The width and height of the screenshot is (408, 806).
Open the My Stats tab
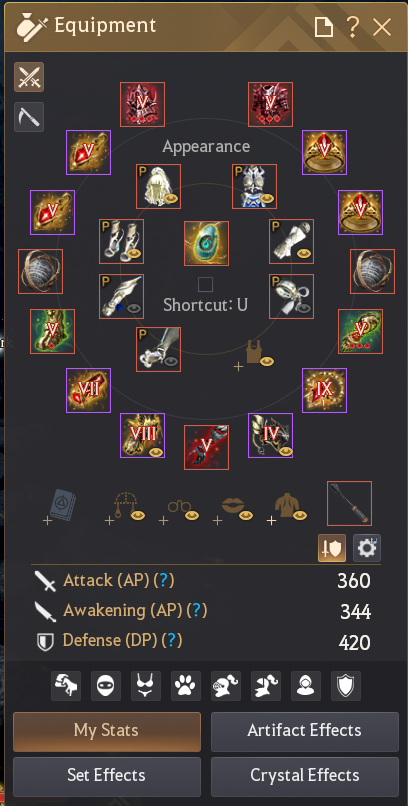[107, 731]
